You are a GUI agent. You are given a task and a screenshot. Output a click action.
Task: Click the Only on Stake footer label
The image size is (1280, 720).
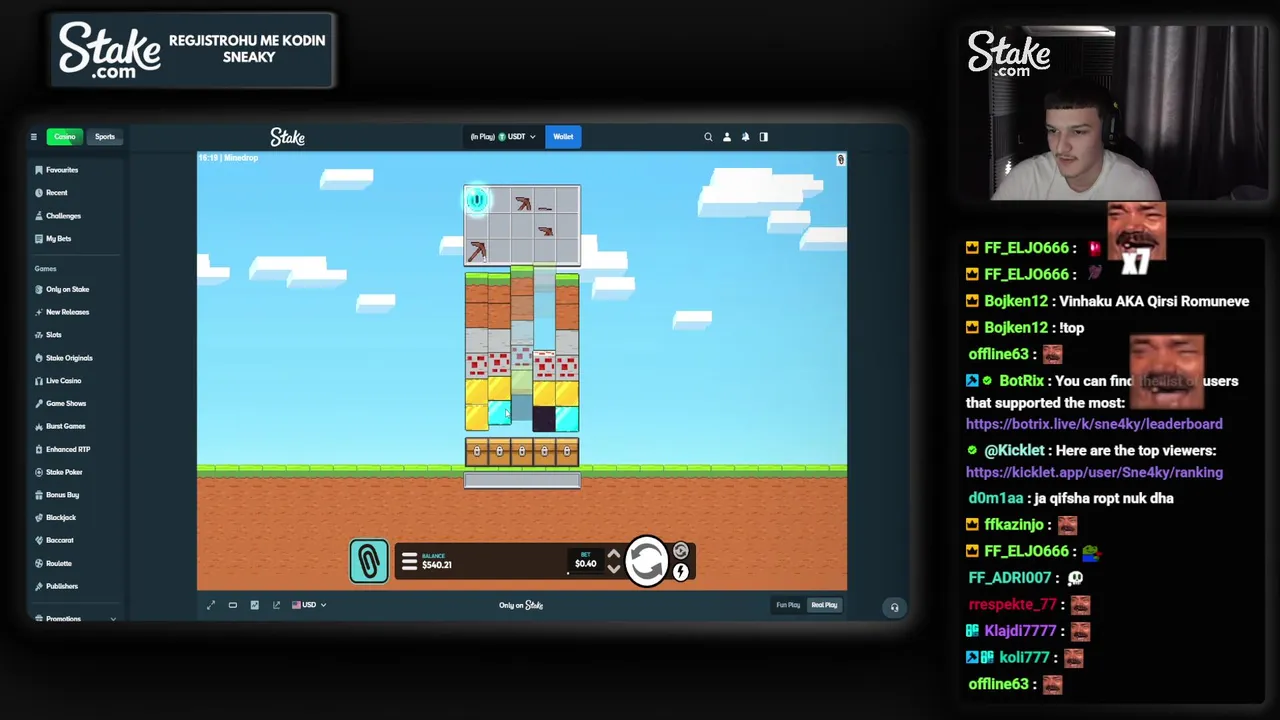521,605
